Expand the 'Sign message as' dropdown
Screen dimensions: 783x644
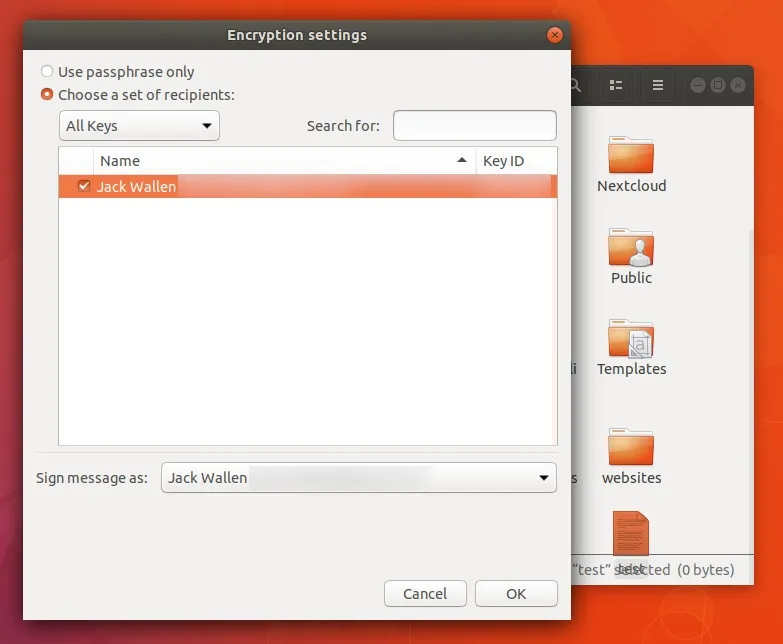pos(358,478)
